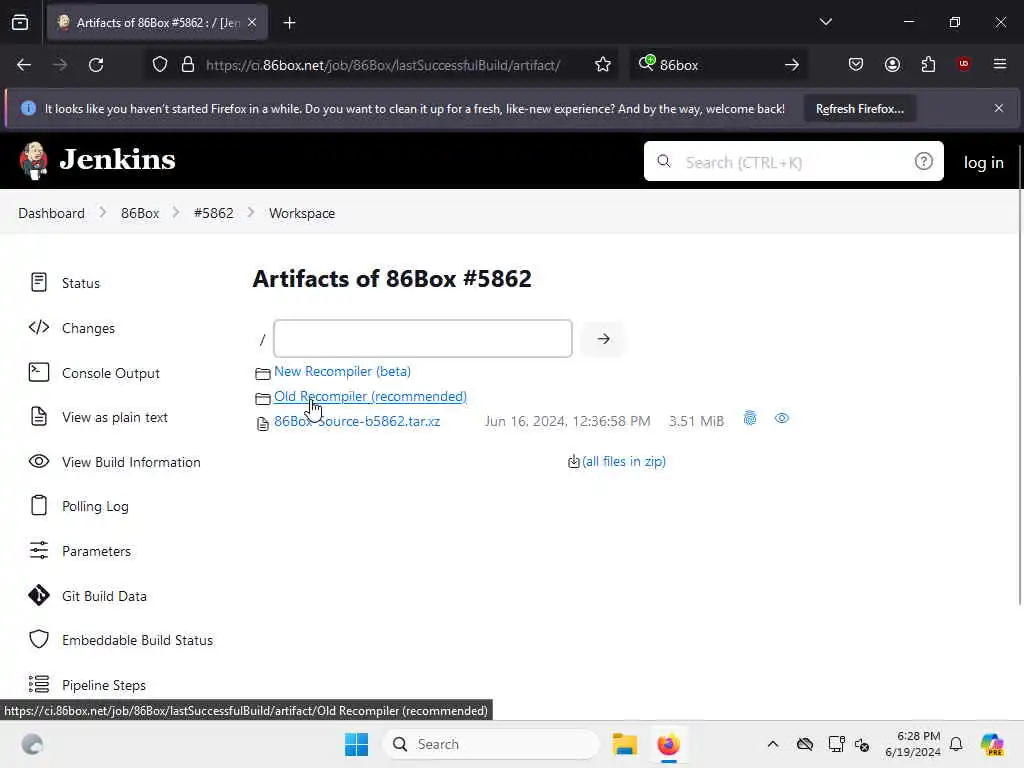The image size is (1024, 768).
Task: Show hidden system tray icons
Action: [773, 744]
